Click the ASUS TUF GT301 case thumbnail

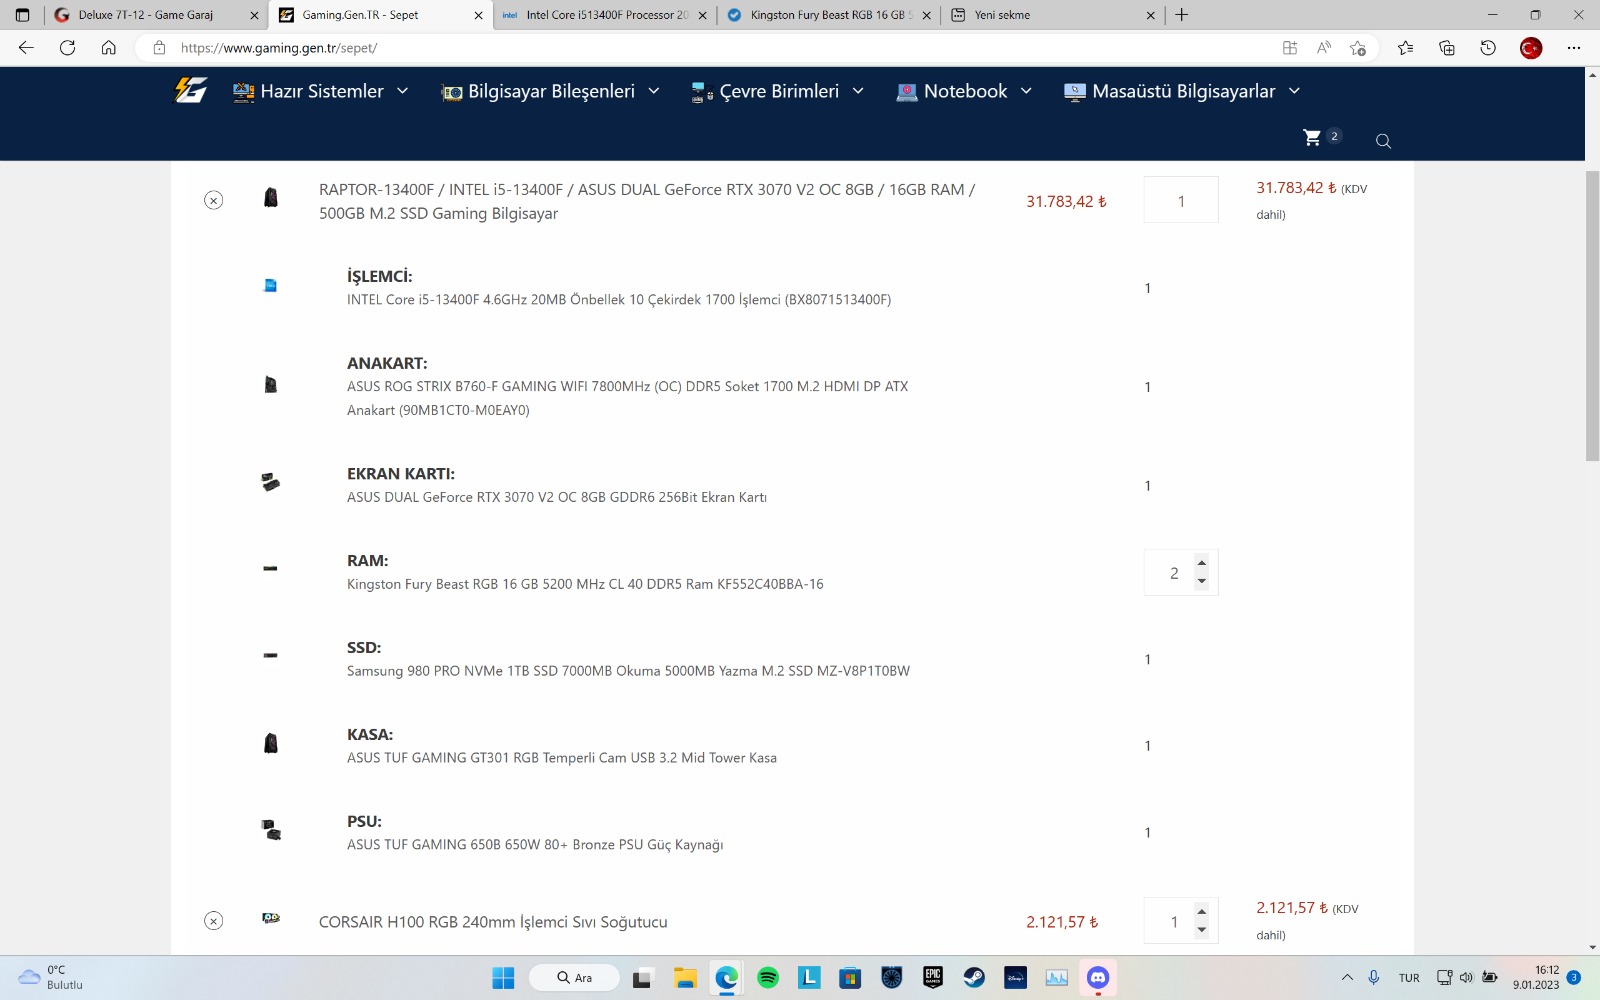pyautogui.click(x=270, y=743)
